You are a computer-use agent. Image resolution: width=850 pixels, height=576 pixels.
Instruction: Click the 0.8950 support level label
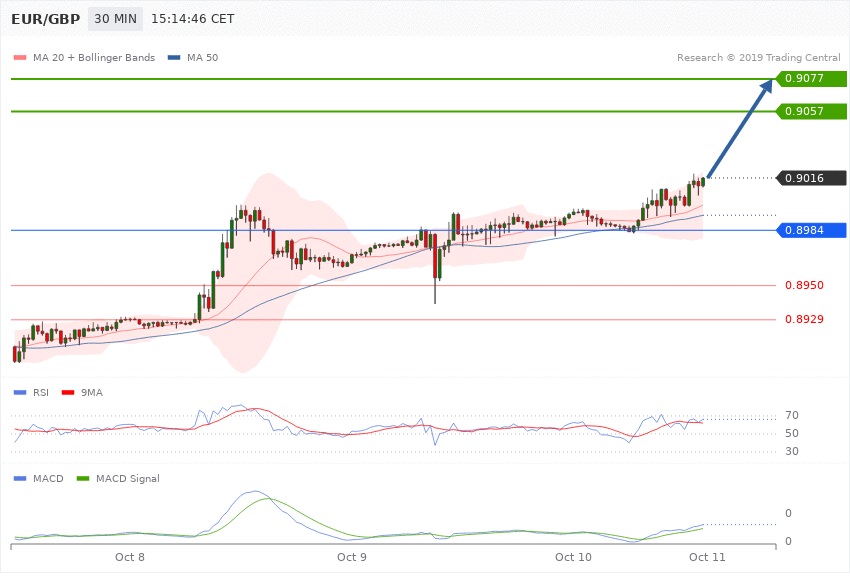[804, 286]
